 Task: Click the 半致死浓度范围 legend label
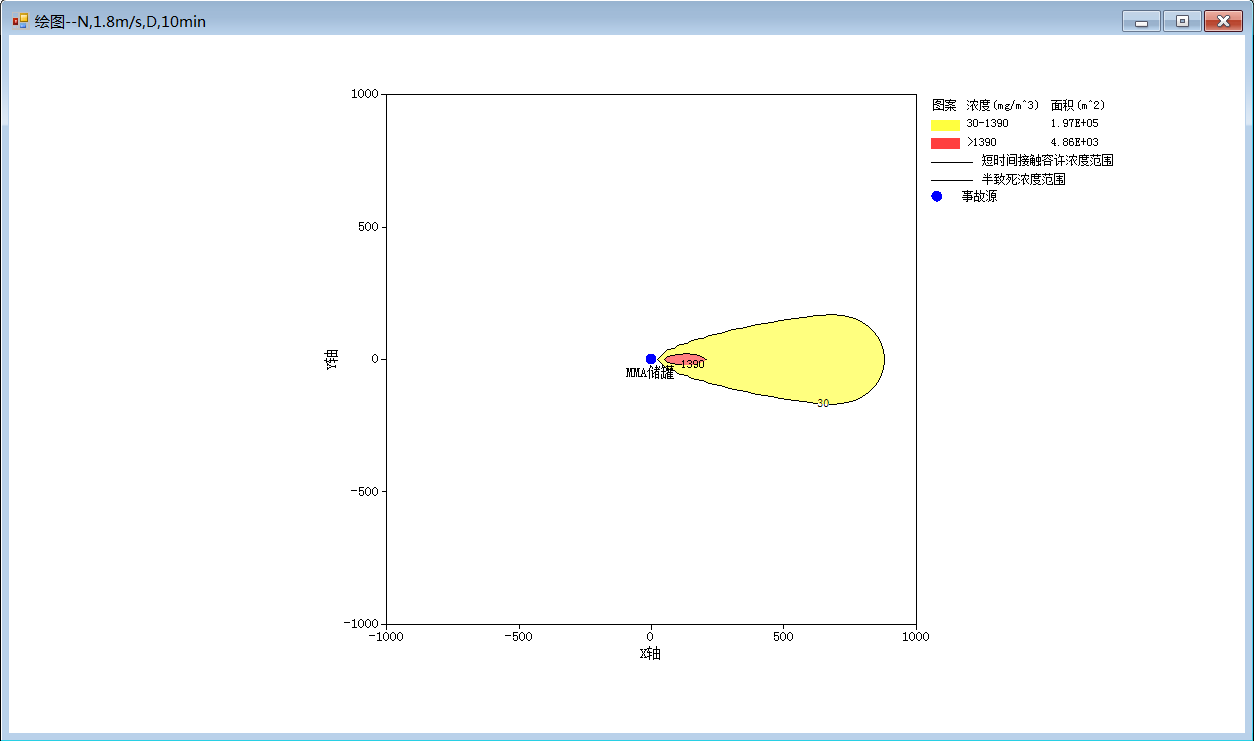[1023, 180]
